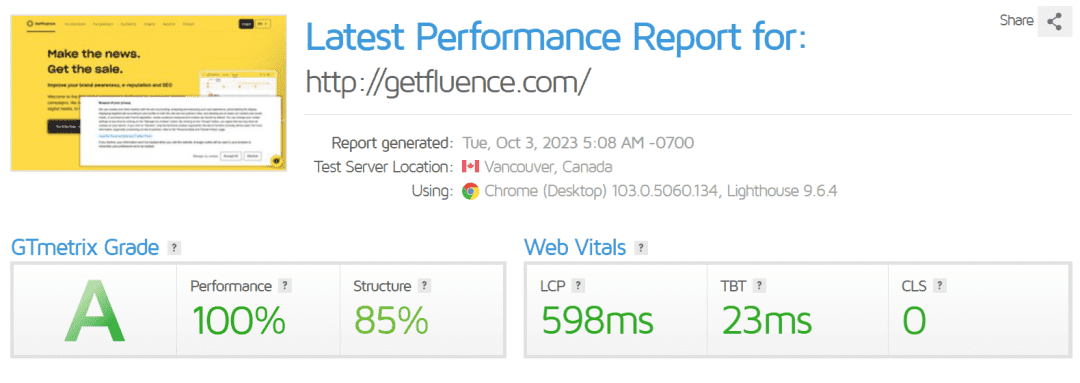Select the 85% Structure score
This screenshot has width=1080, height=383.
pos(391,320)
